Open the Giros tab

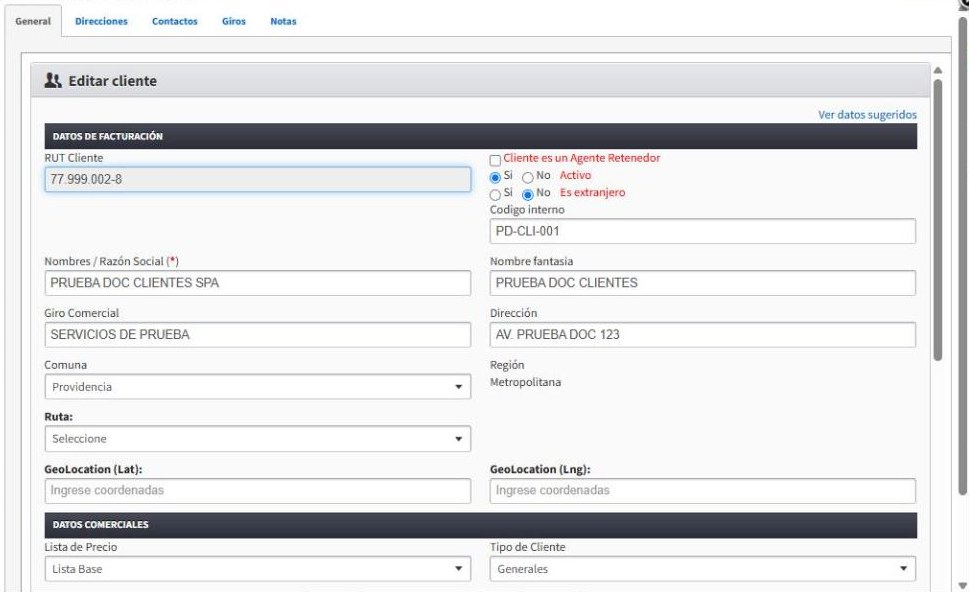[x=234, y=21]
